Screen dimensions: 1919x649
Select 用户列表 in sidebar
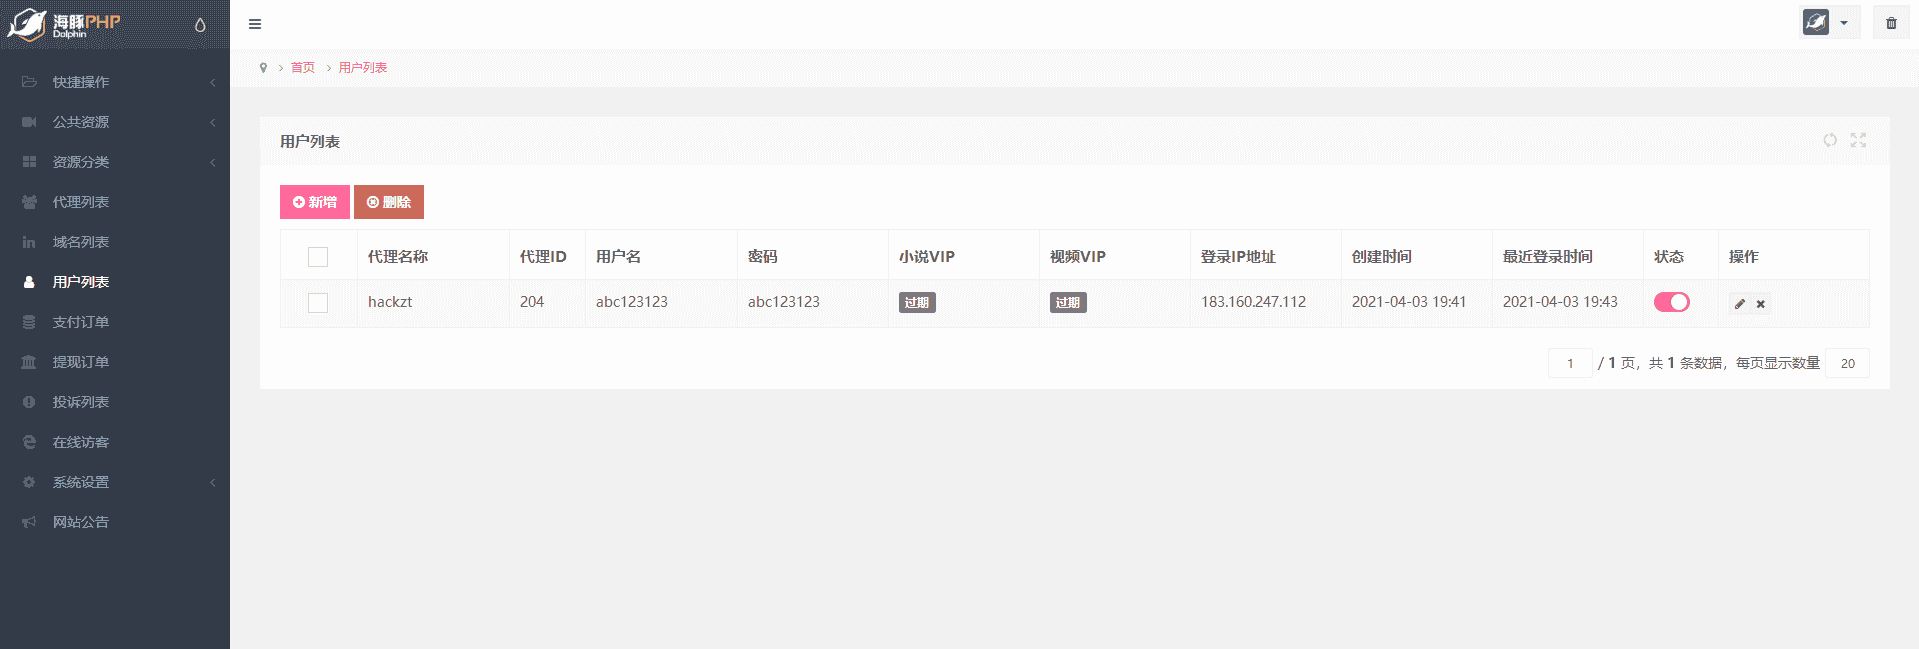[x=115, y=282]
